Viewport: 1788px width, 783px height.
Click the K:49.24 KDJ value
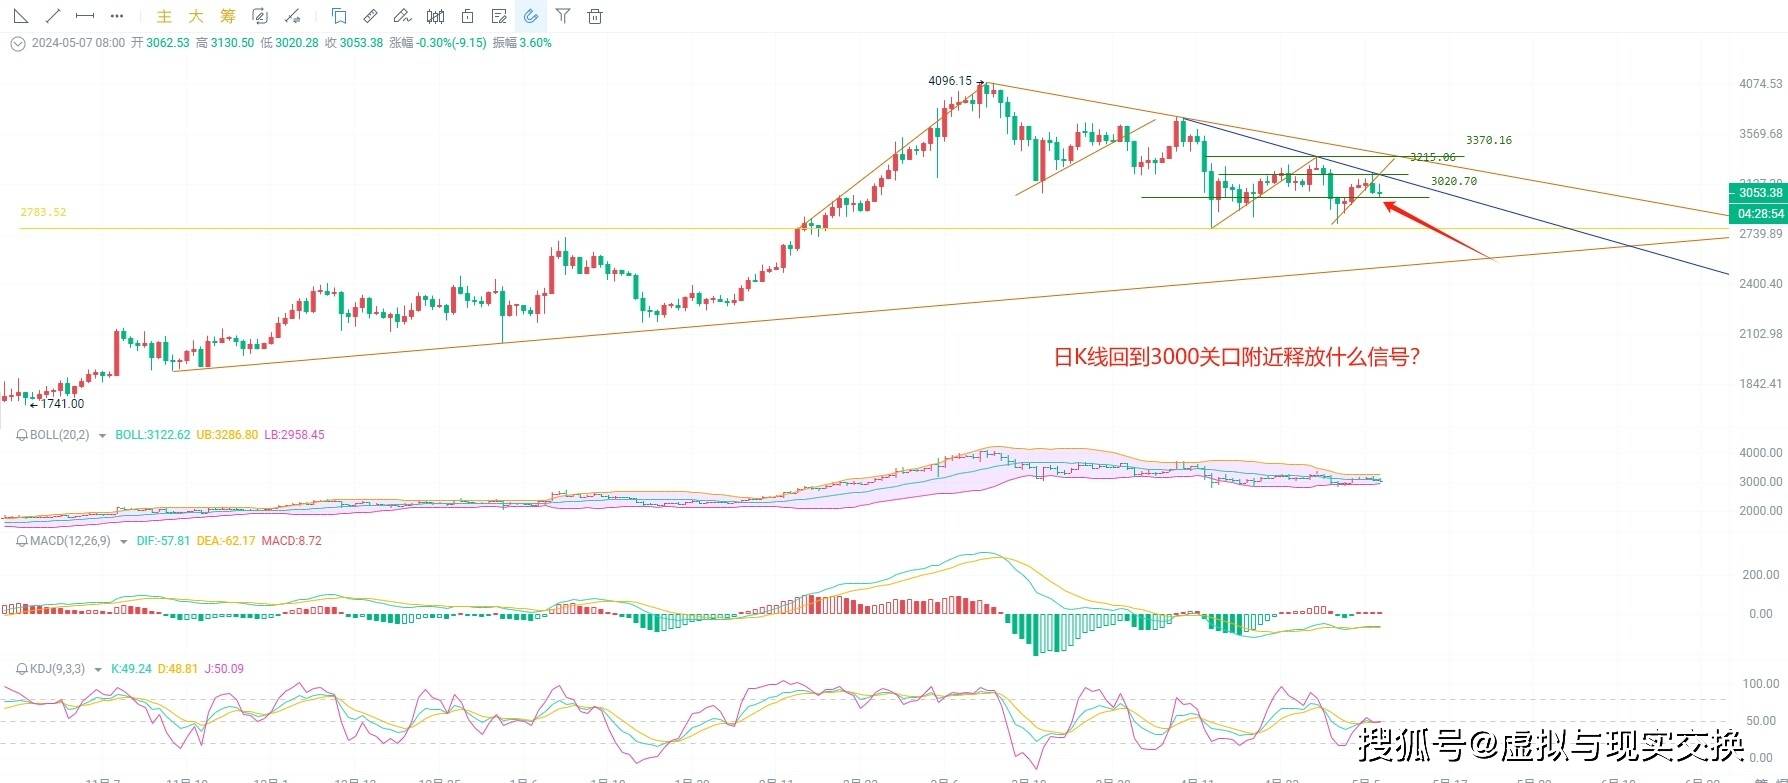coord(131,669)
